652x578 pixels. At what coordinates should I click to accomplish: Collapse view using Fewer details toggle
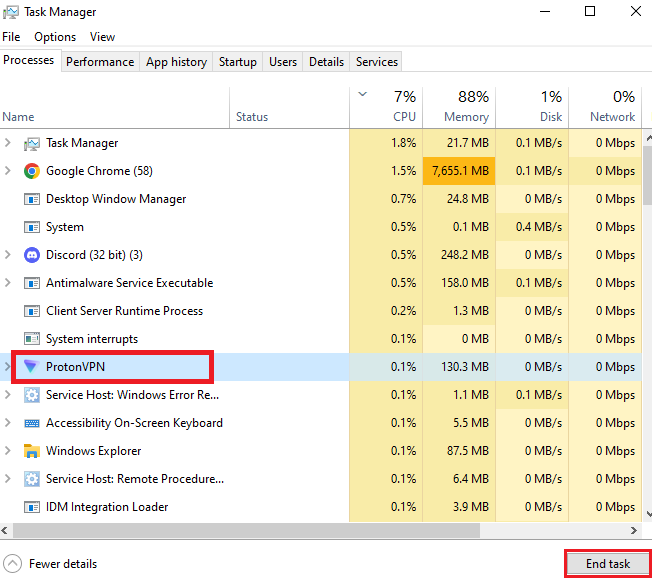[x=13, y=564]
